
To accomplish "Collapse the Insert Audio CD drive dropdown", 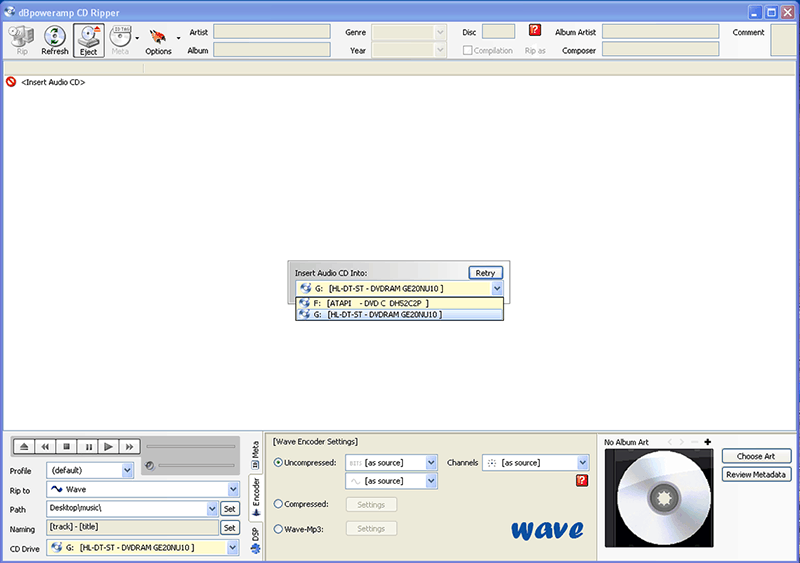I will click(497, 288).
